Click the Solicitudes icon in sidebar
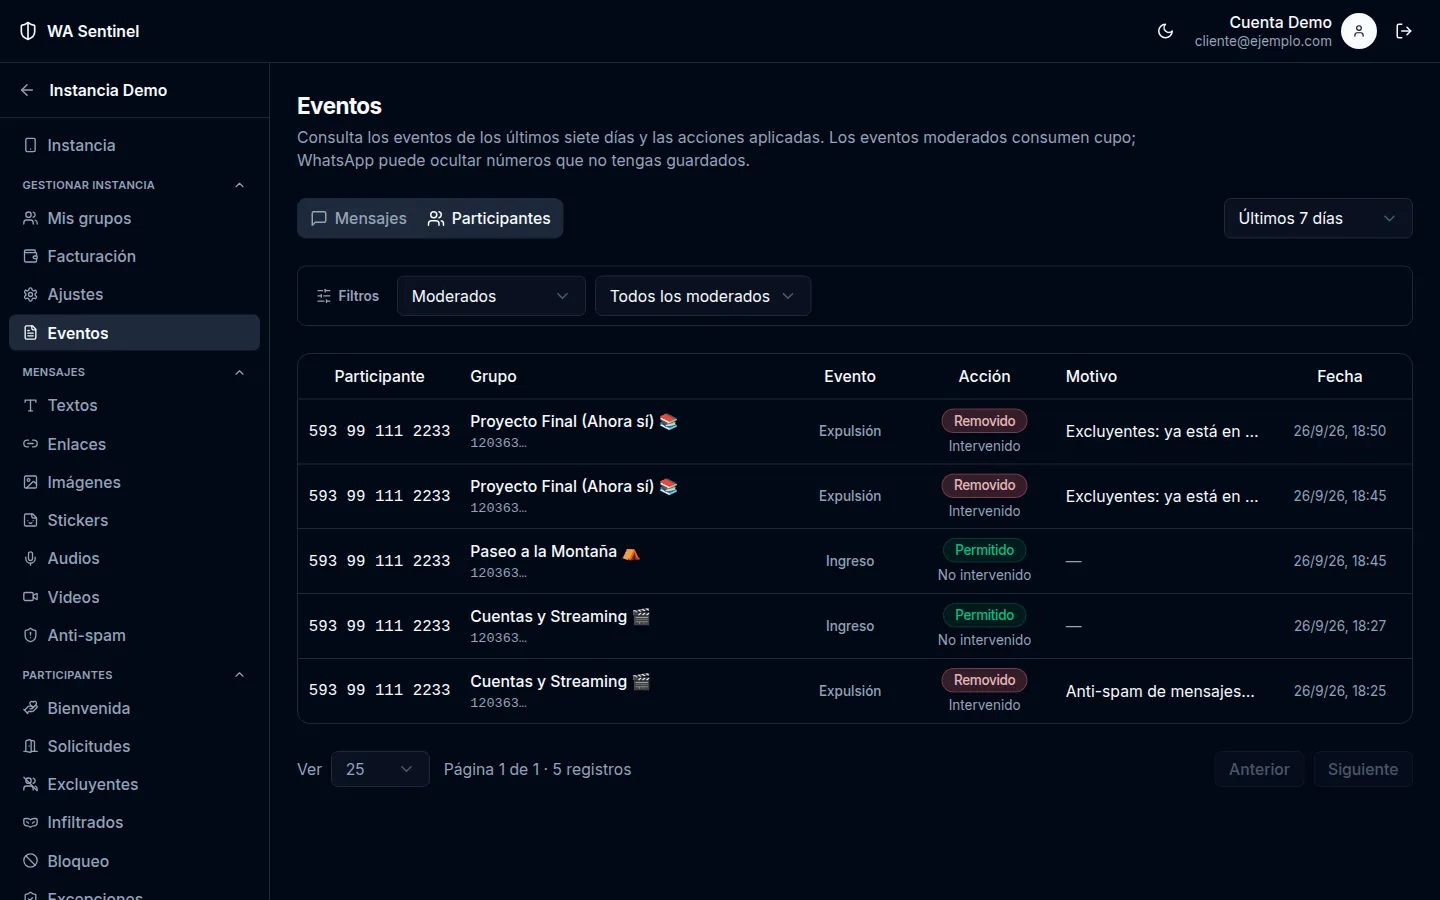Image resolution: width=1440 pixels, height=900 pixels. [x=30, y=746]
